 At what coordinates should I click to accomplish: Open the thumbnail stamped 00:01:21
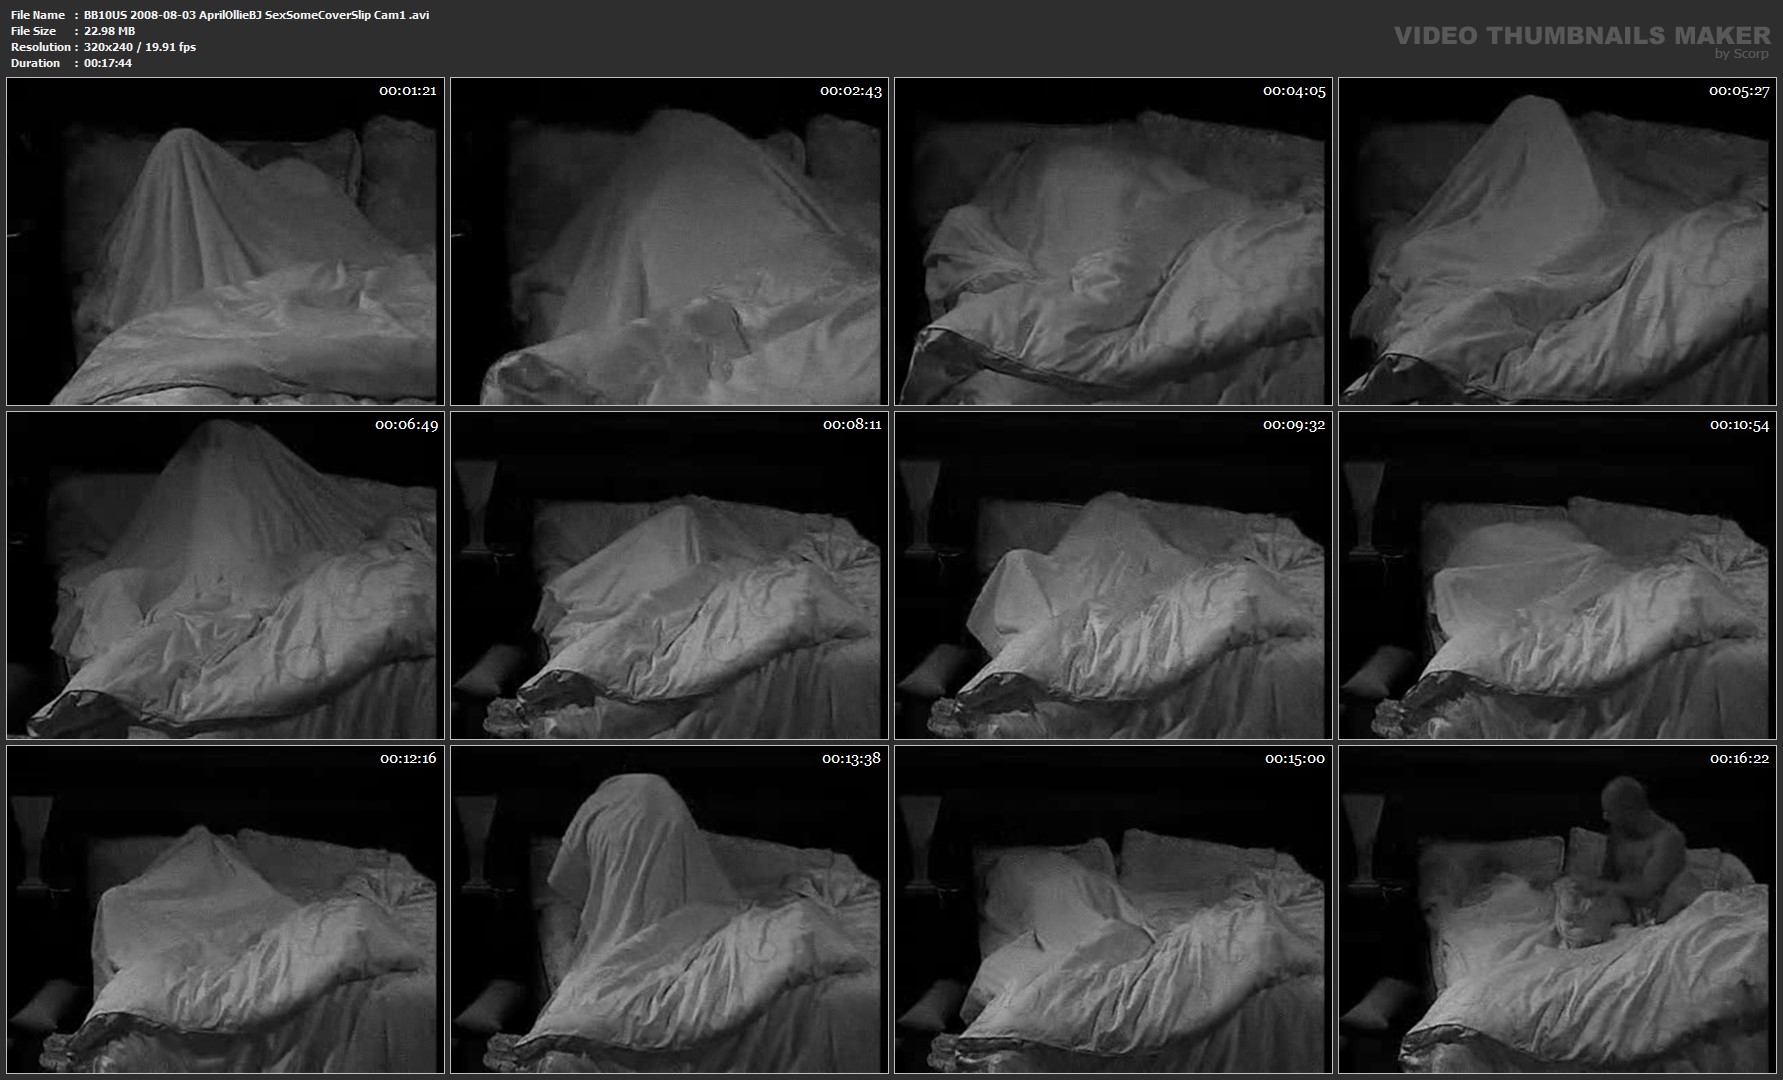[225, 241]
